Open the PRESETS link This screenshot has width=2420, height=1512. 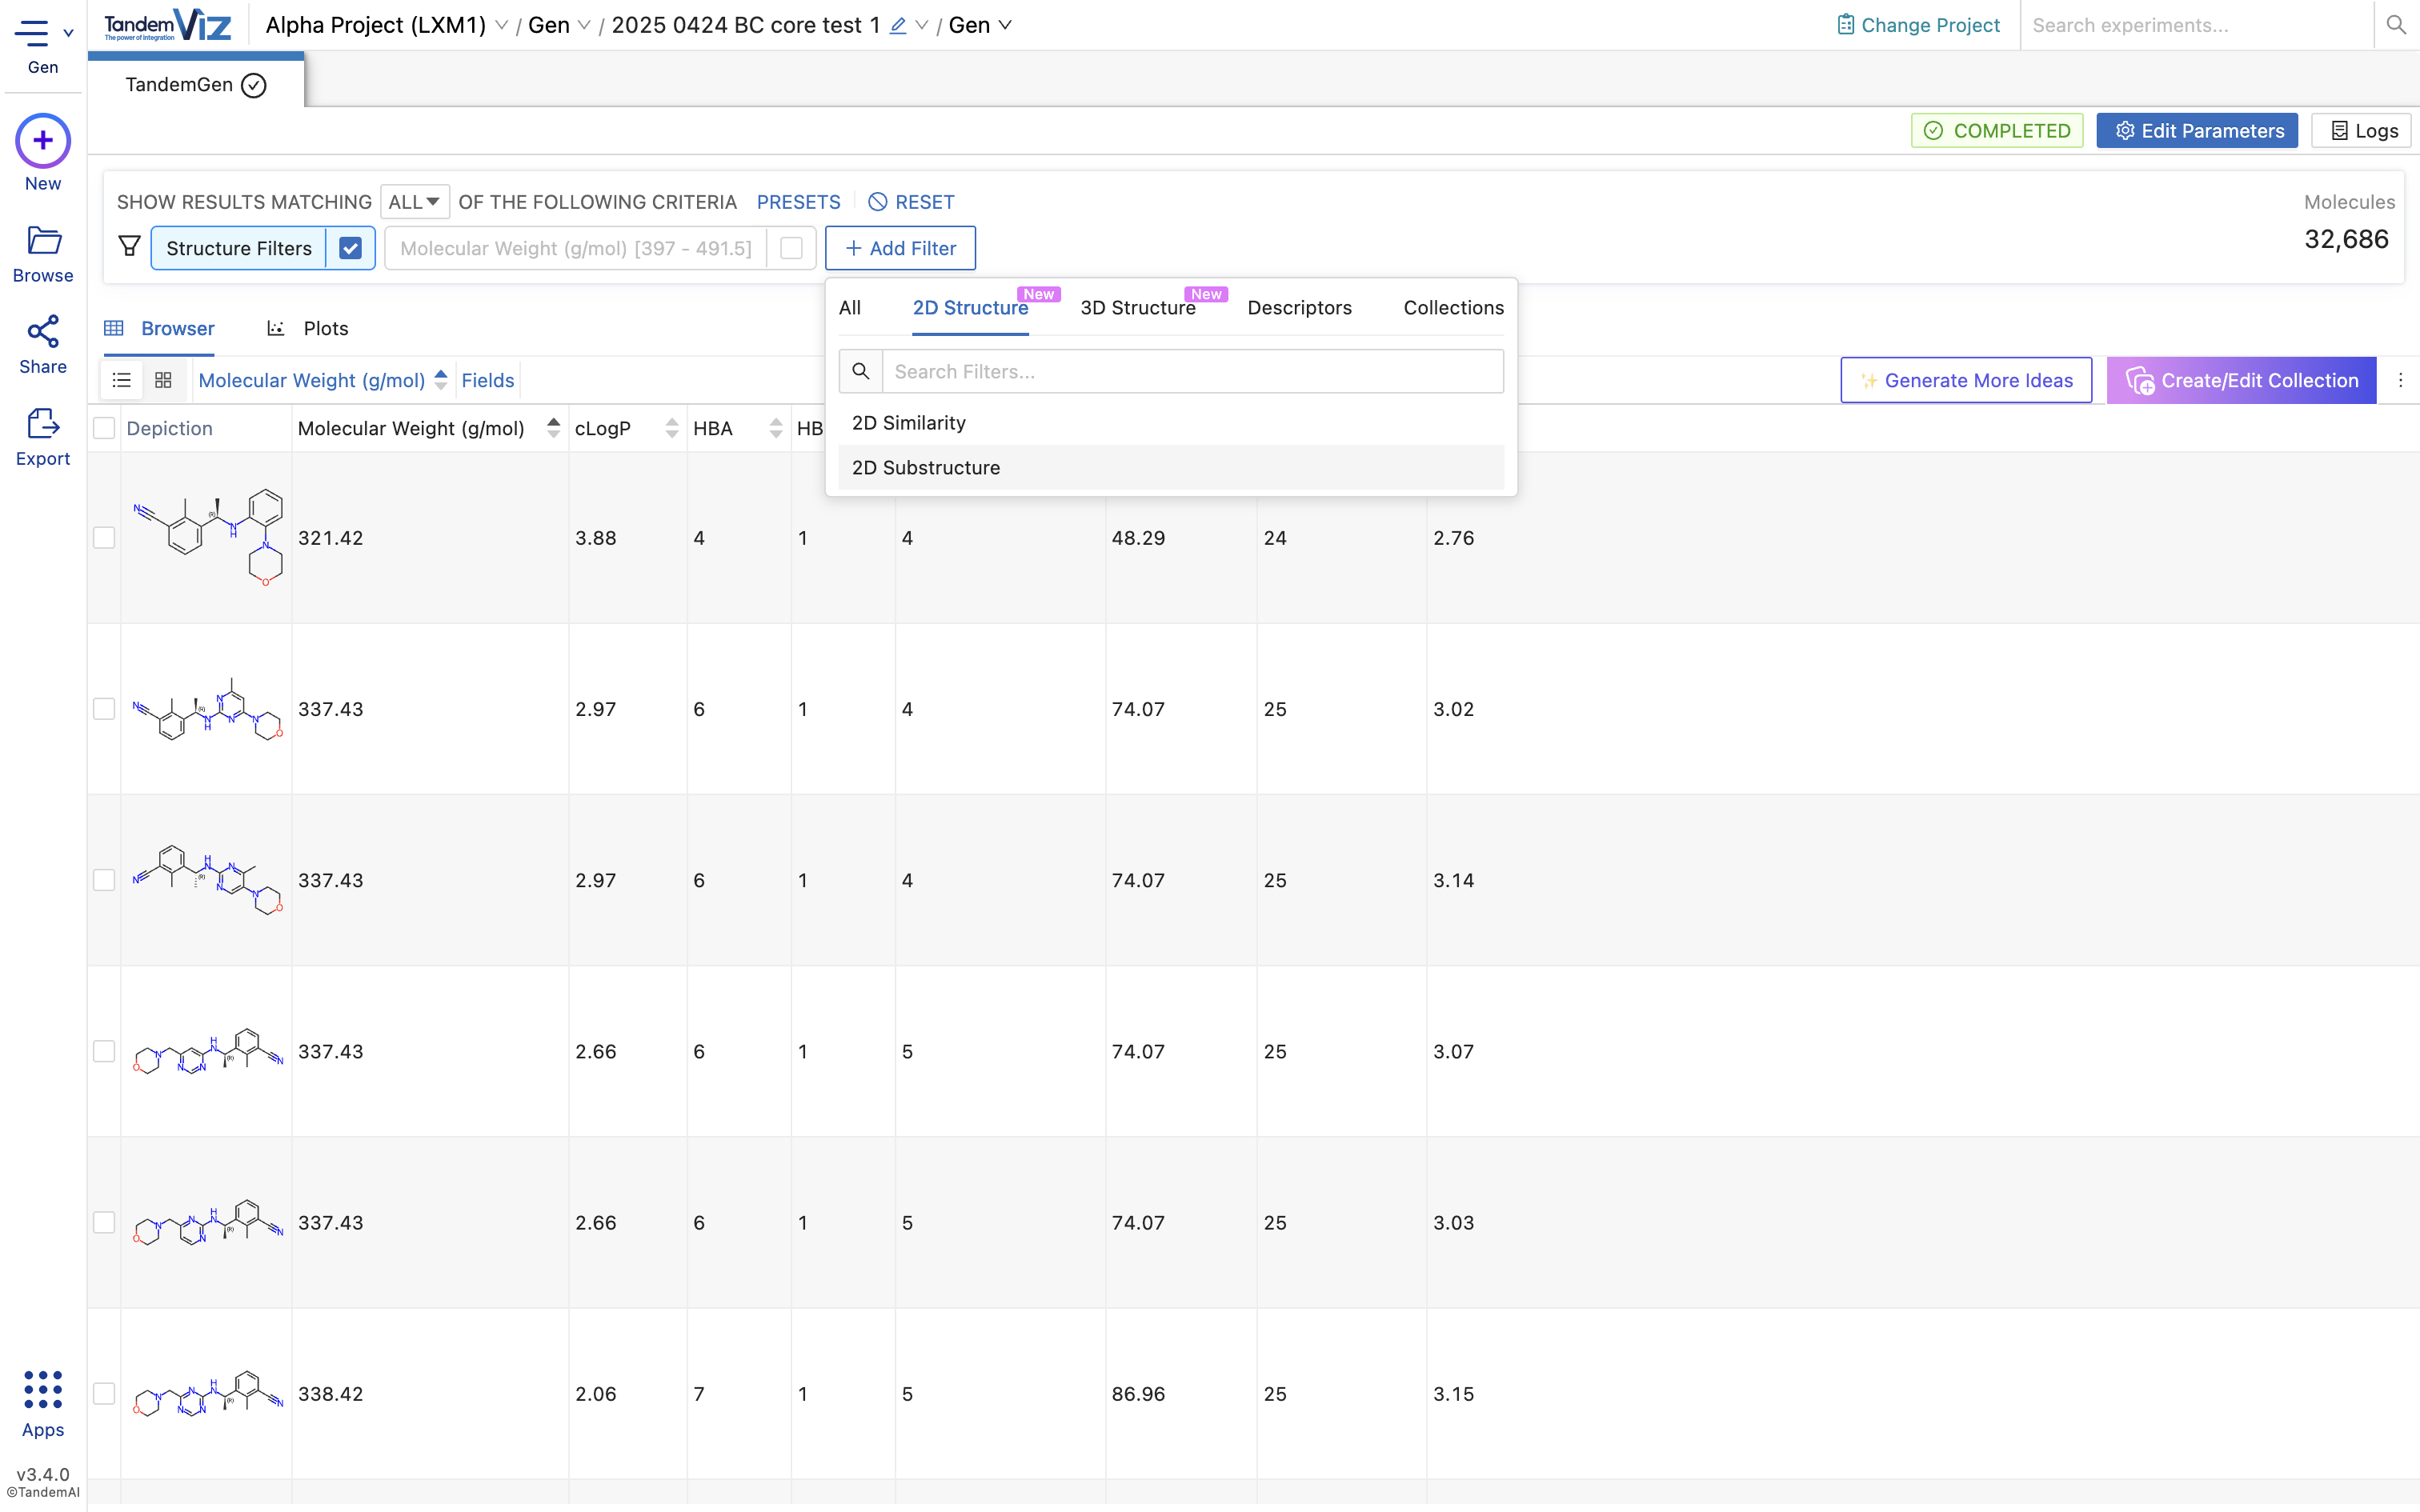coord(798,202)
